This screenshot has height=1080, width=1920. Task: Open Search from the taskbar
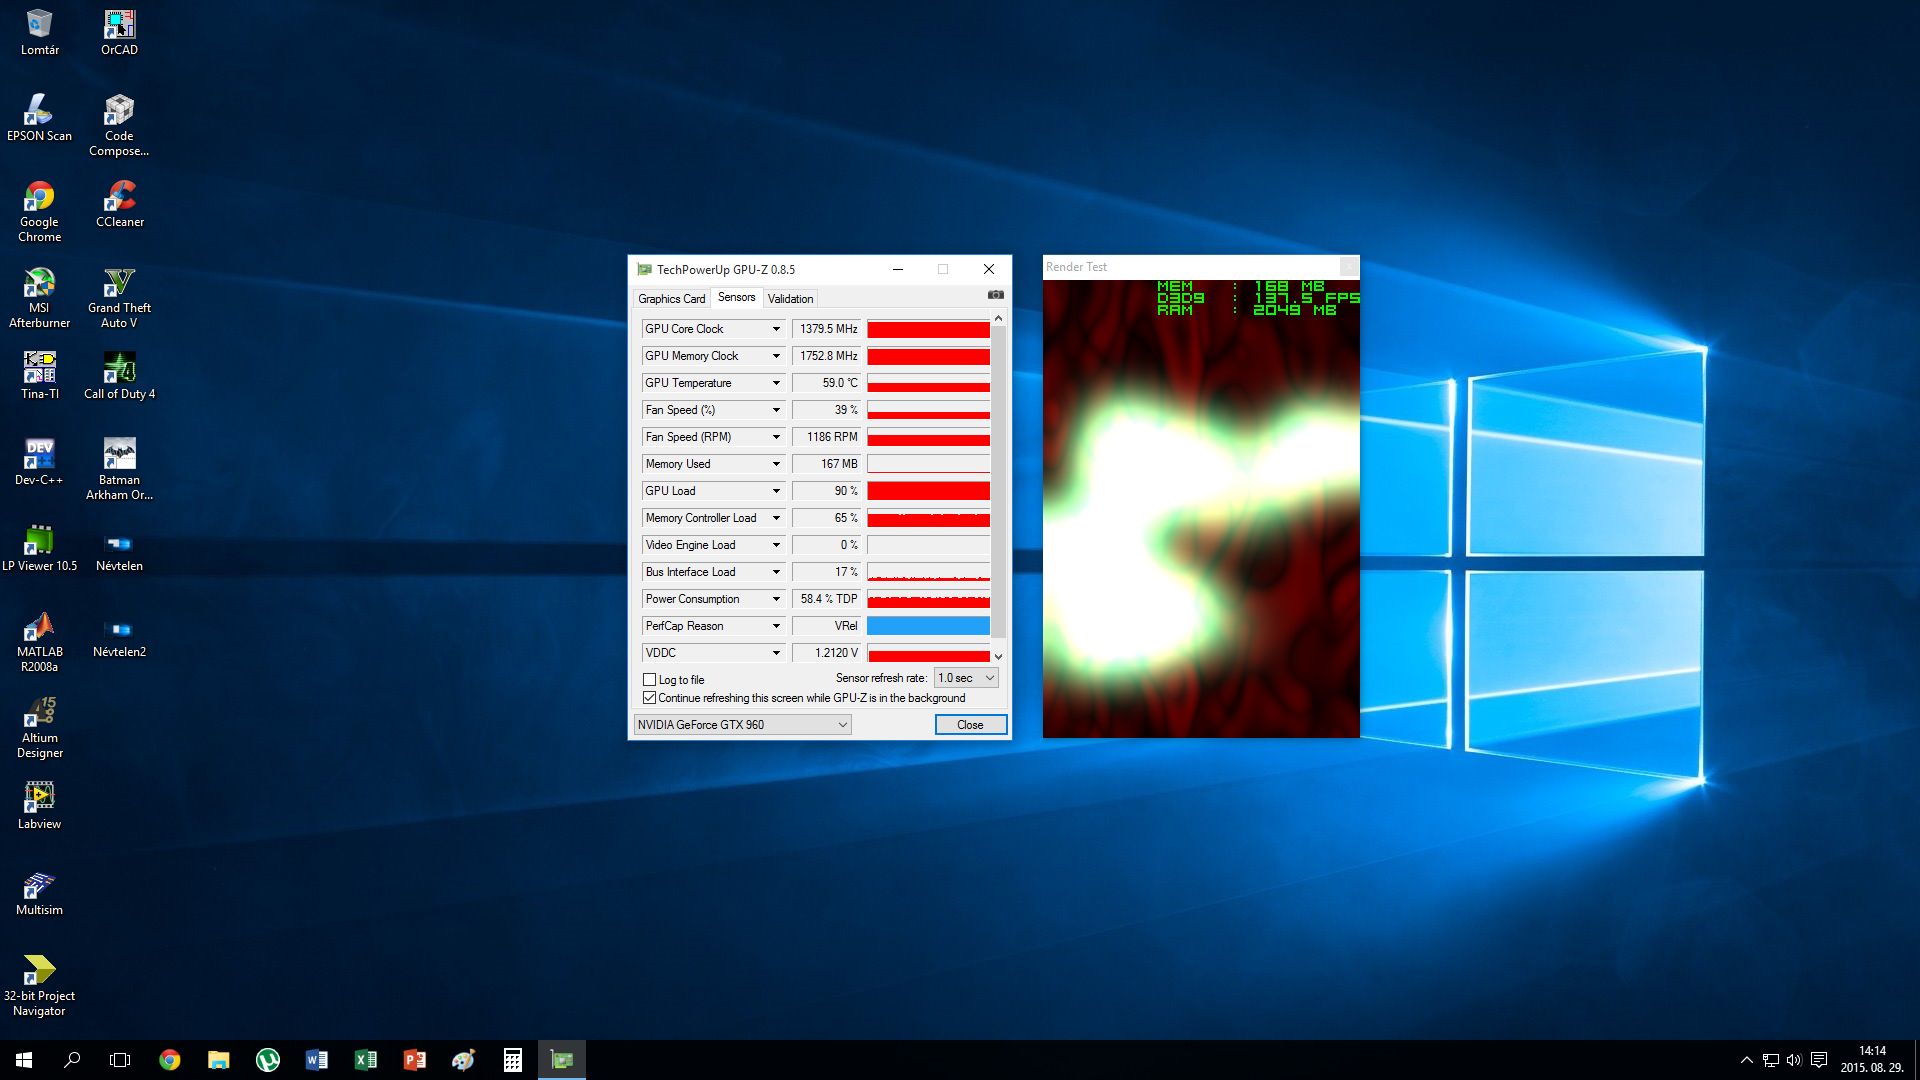(x=72, y=1060)
